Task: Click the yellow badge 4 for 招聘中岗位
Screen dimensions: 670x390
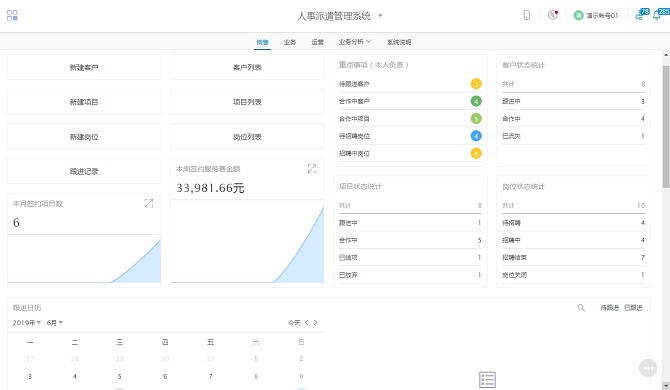Action: click(476, 153)
